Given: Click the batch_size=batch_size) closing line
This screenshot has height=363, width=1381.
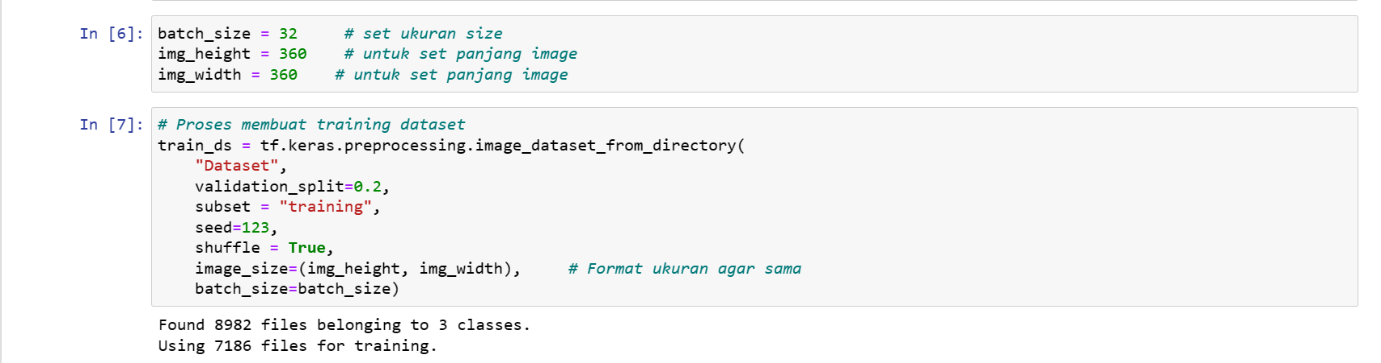Looking at the screenshot, I should [x=298, y=289].
